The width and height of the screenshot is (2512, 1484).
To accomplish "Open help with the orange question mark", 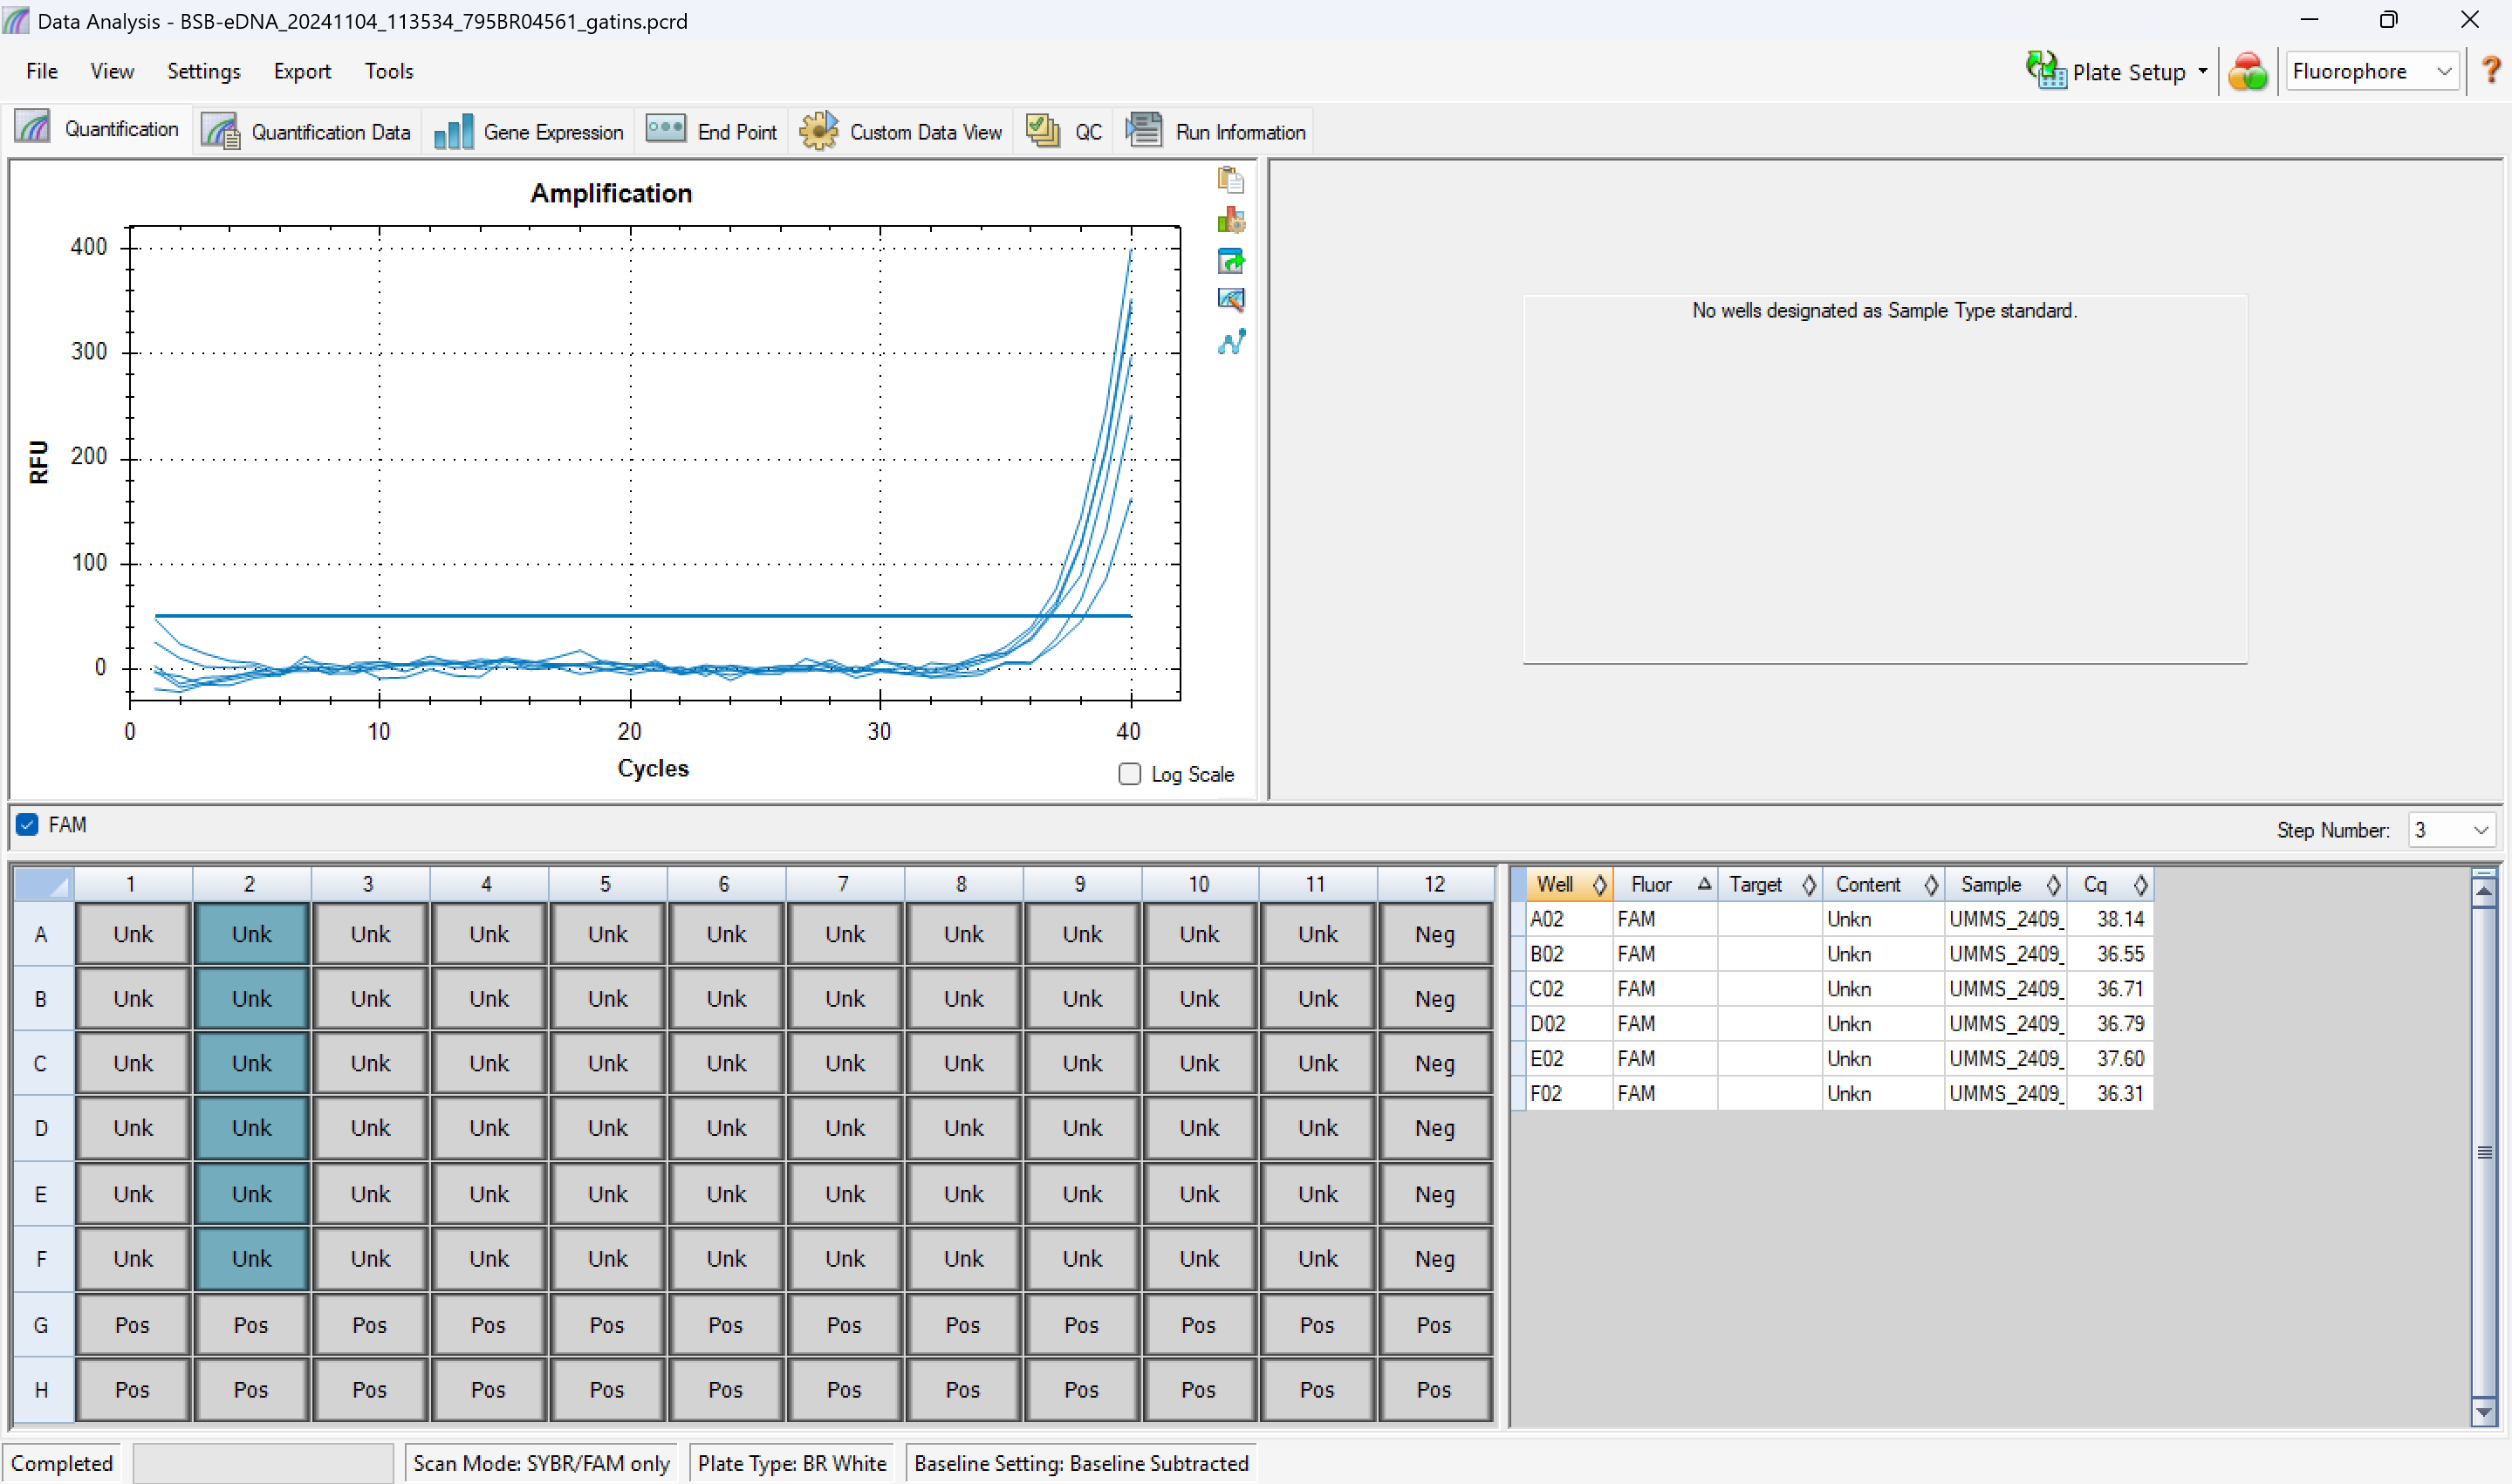I will tap(2491, 71).
